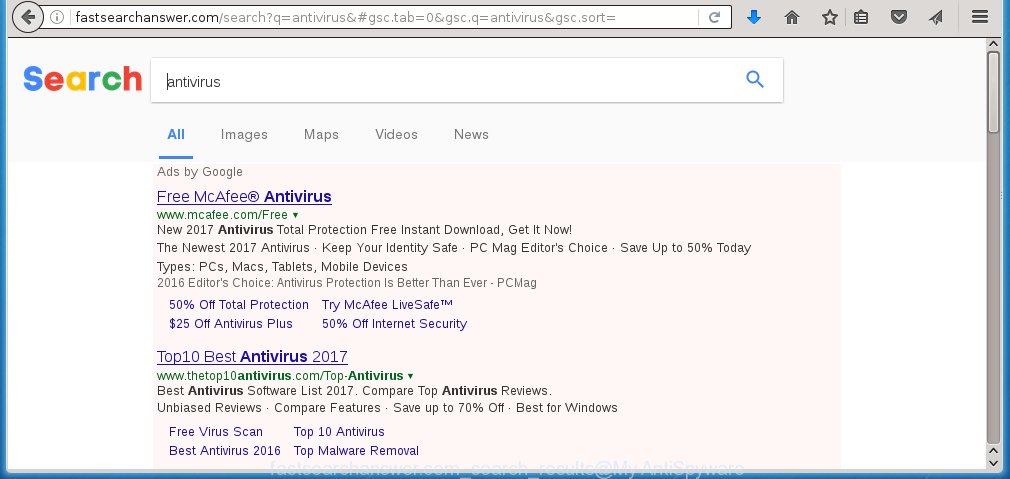Click the Types: PCs, Macs, Tablets line
Screen dimensions: 1010x479
click(x=282, y=267)
